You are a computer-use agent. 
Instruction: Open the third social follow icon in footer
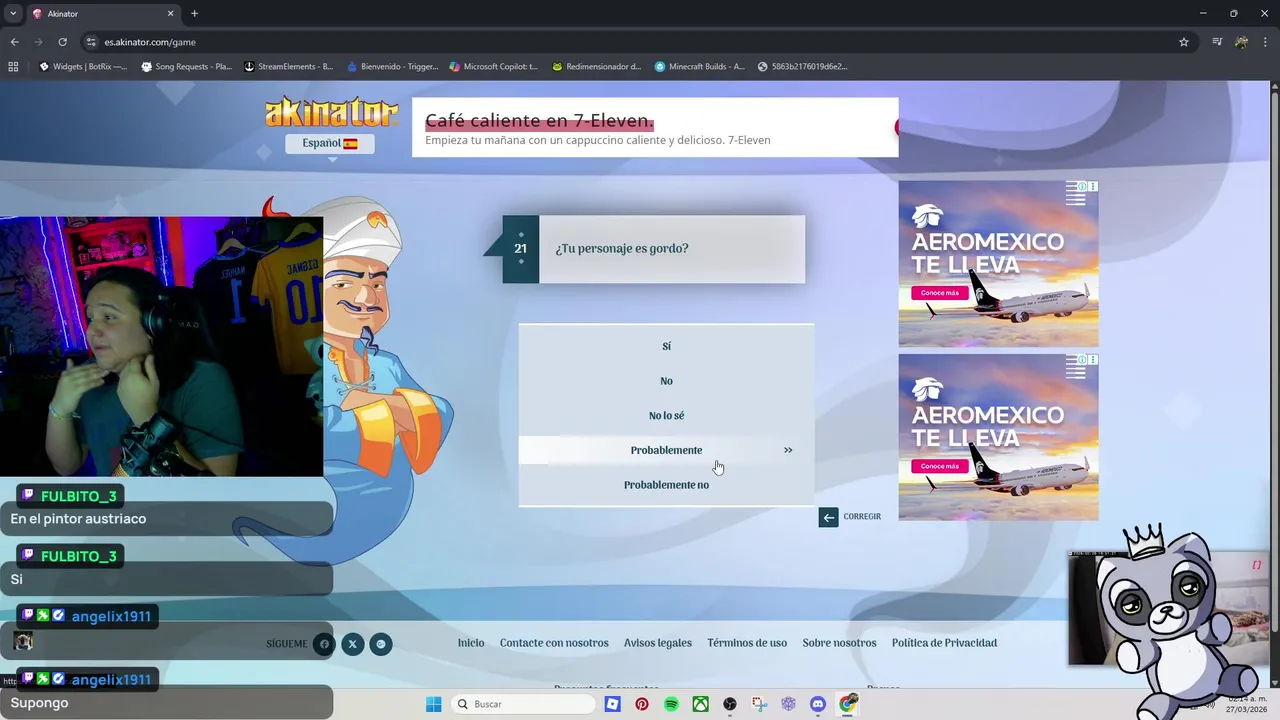[x=381, y=644]
